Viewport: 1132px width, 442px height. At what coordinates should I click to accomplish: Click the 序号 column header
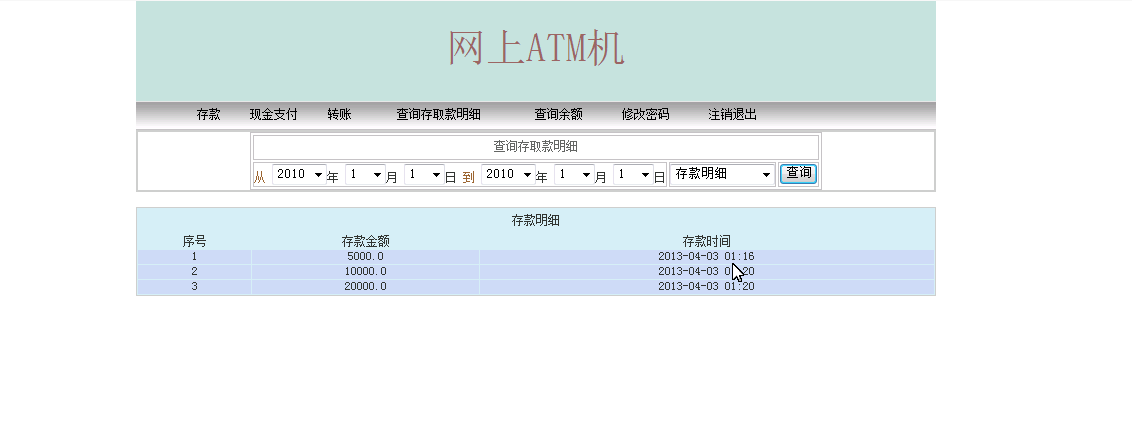[x=194, y=241]
